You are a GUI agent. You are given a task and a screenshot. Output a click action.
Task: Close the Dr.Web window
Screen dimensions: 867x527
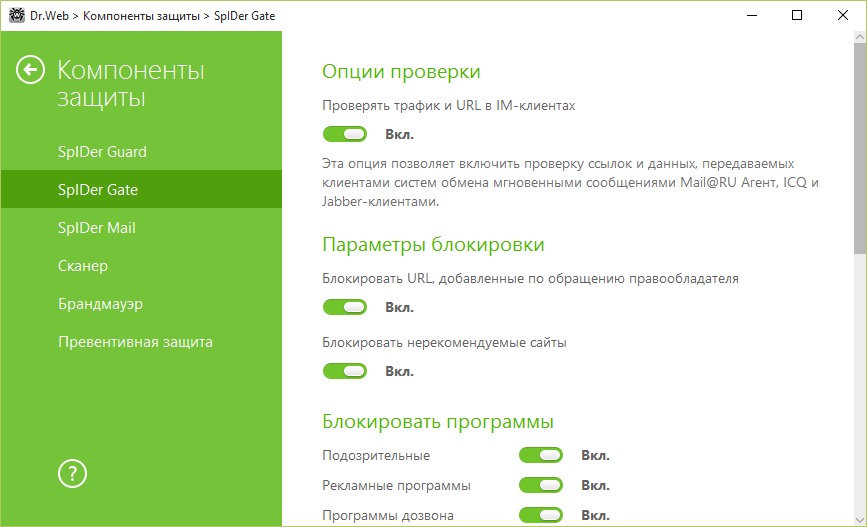843,15
